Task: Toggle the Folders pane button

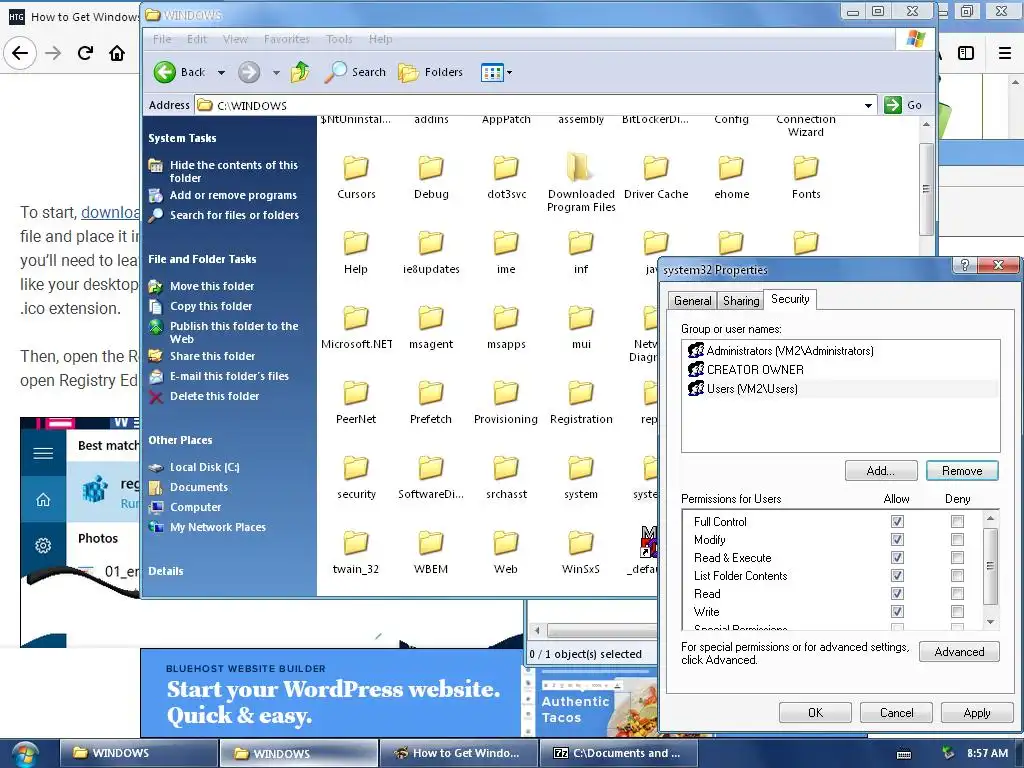Action: click(430, 72)
